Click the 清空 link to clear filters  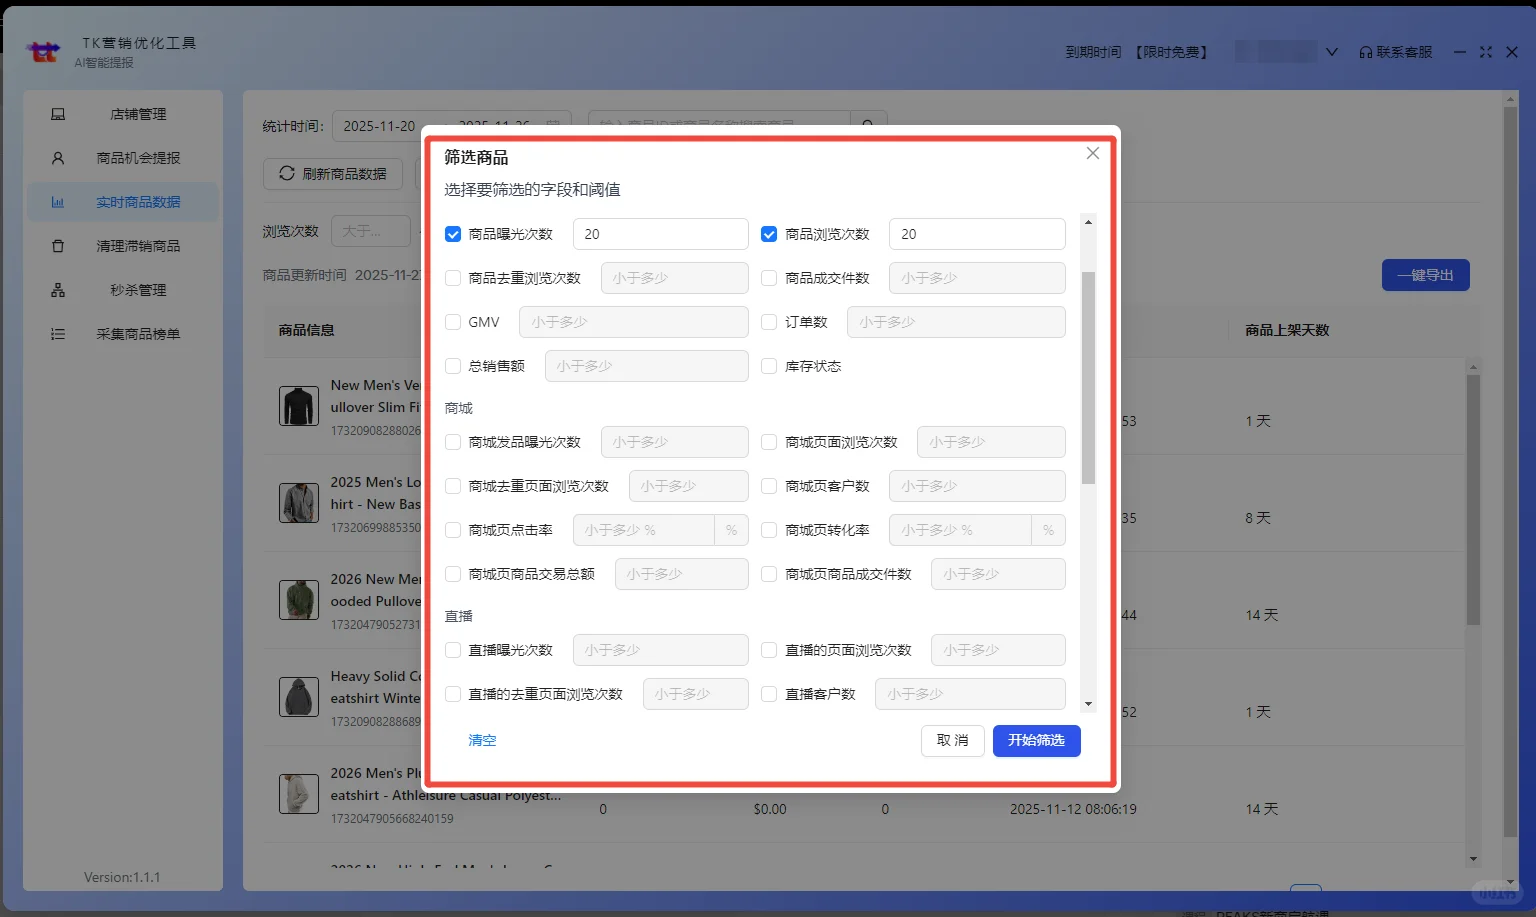click(x=482, y=740)
